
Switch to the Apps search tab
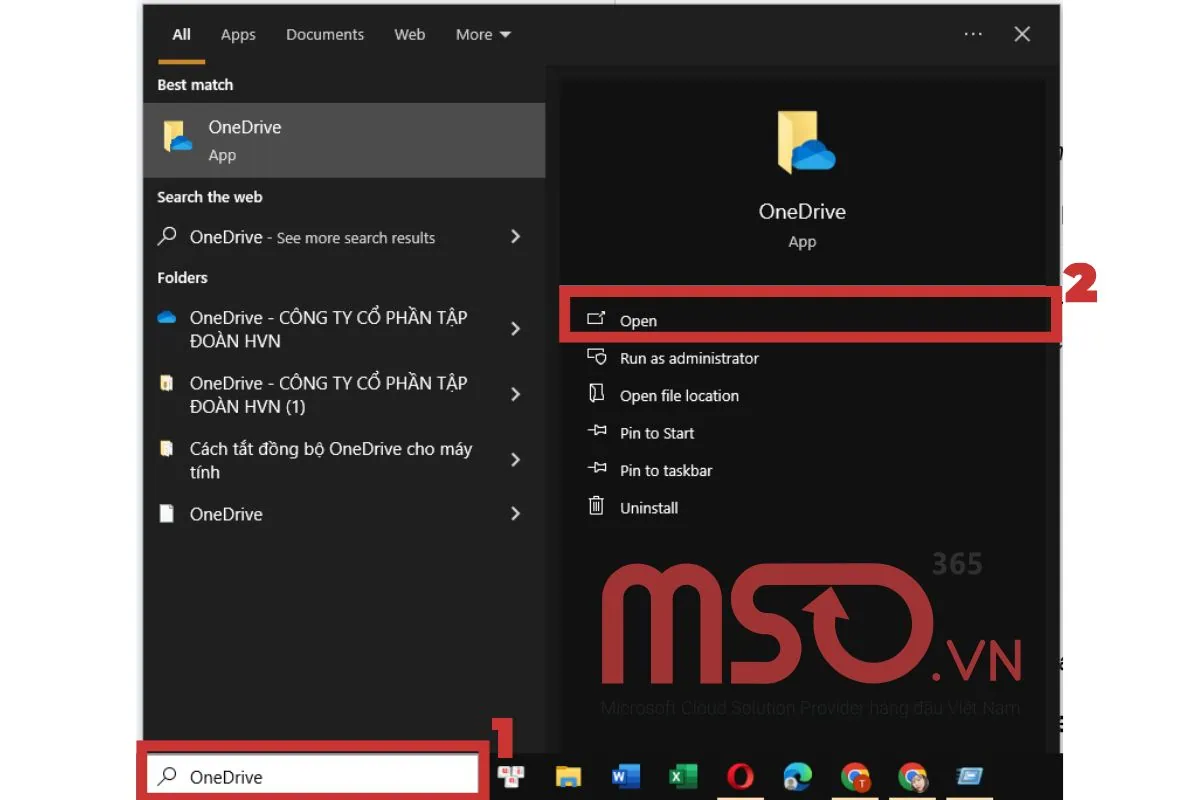tap(238, 34)
